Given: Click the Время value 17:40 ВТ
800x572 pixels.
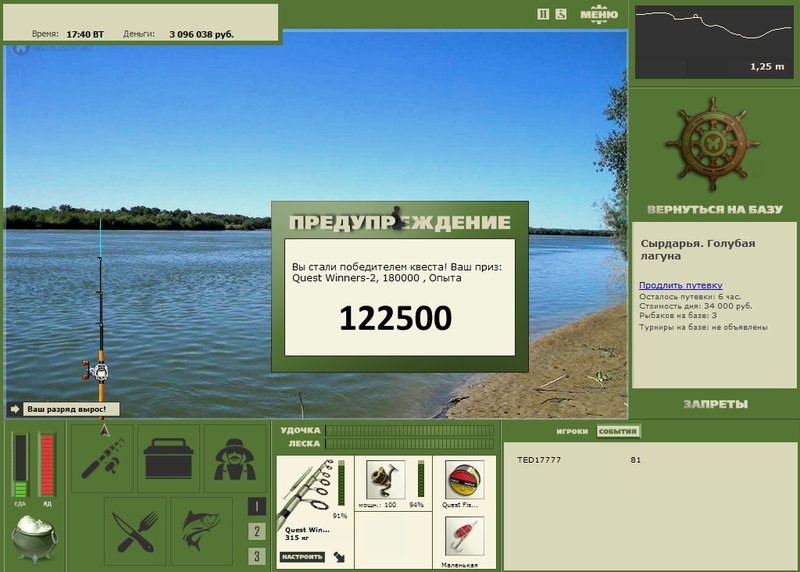Looking at the screenshot, I should tap(85, 34).
